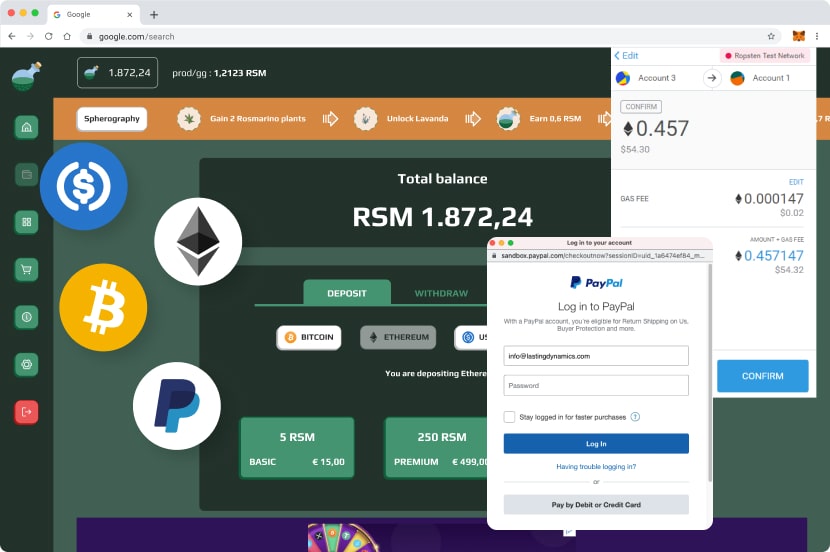Select Account 3 in MetaMask
This screenshot has width=830, height=552.
(646, 78)
